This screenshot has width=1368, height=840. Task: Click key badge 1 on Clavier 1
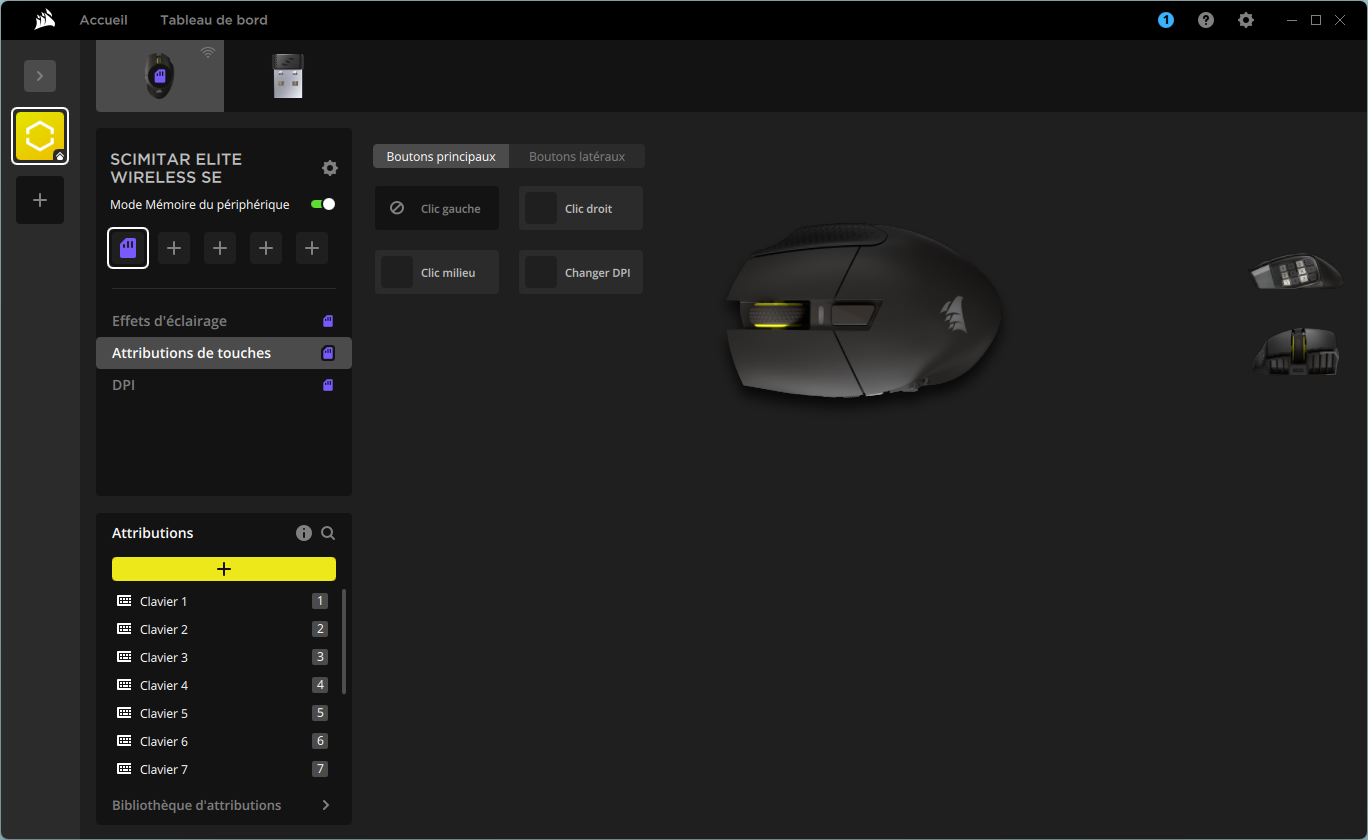point(320,601)
